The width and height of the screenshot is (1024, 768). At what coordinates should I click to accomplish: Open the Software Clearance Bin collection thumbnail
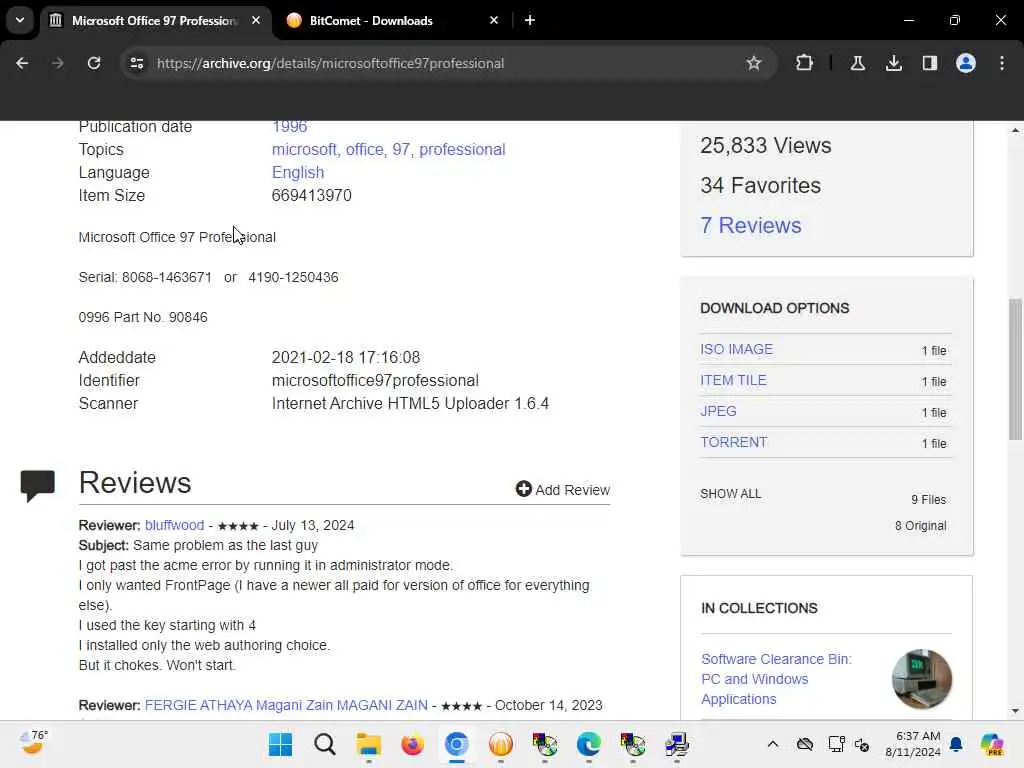[921, 679]
